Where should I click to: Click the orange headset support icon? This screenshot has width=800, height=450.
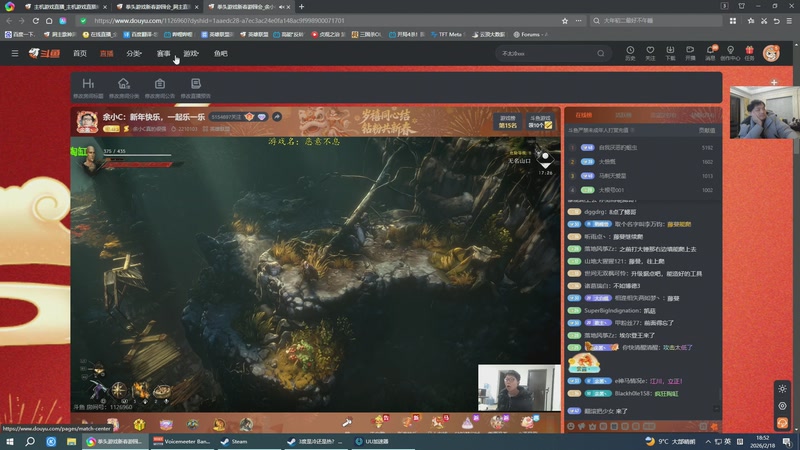[x=782, y=423]
